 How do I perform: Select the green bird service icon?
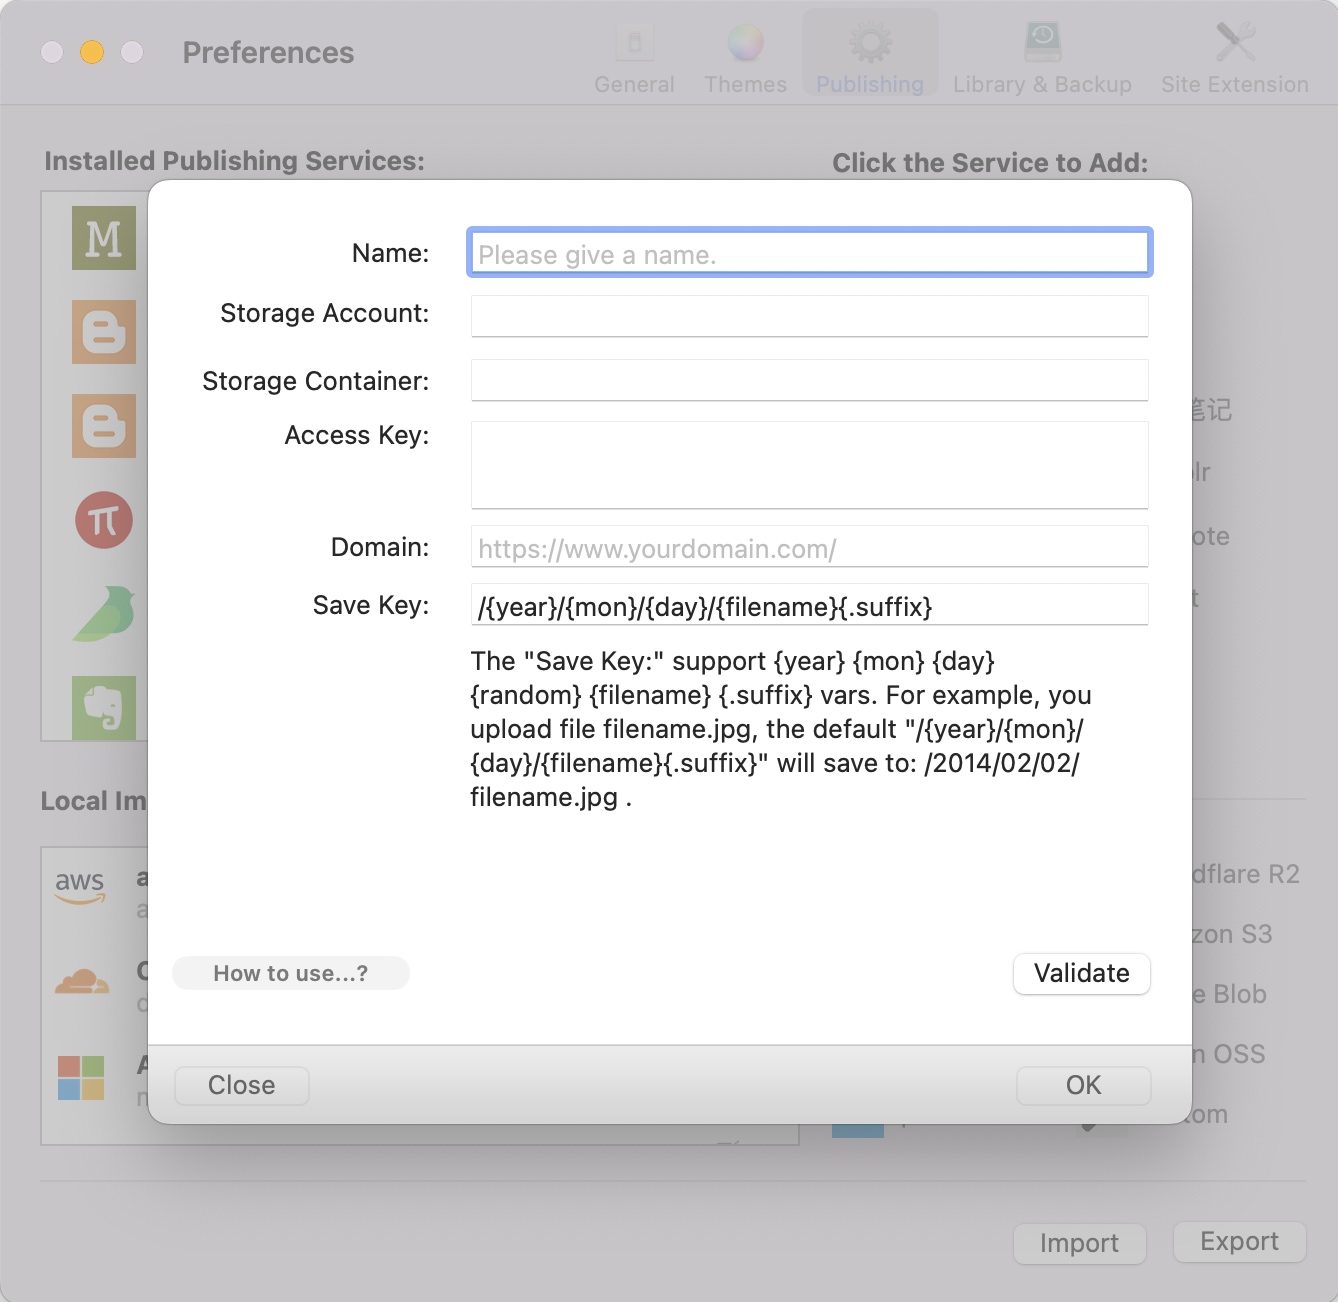104,613
